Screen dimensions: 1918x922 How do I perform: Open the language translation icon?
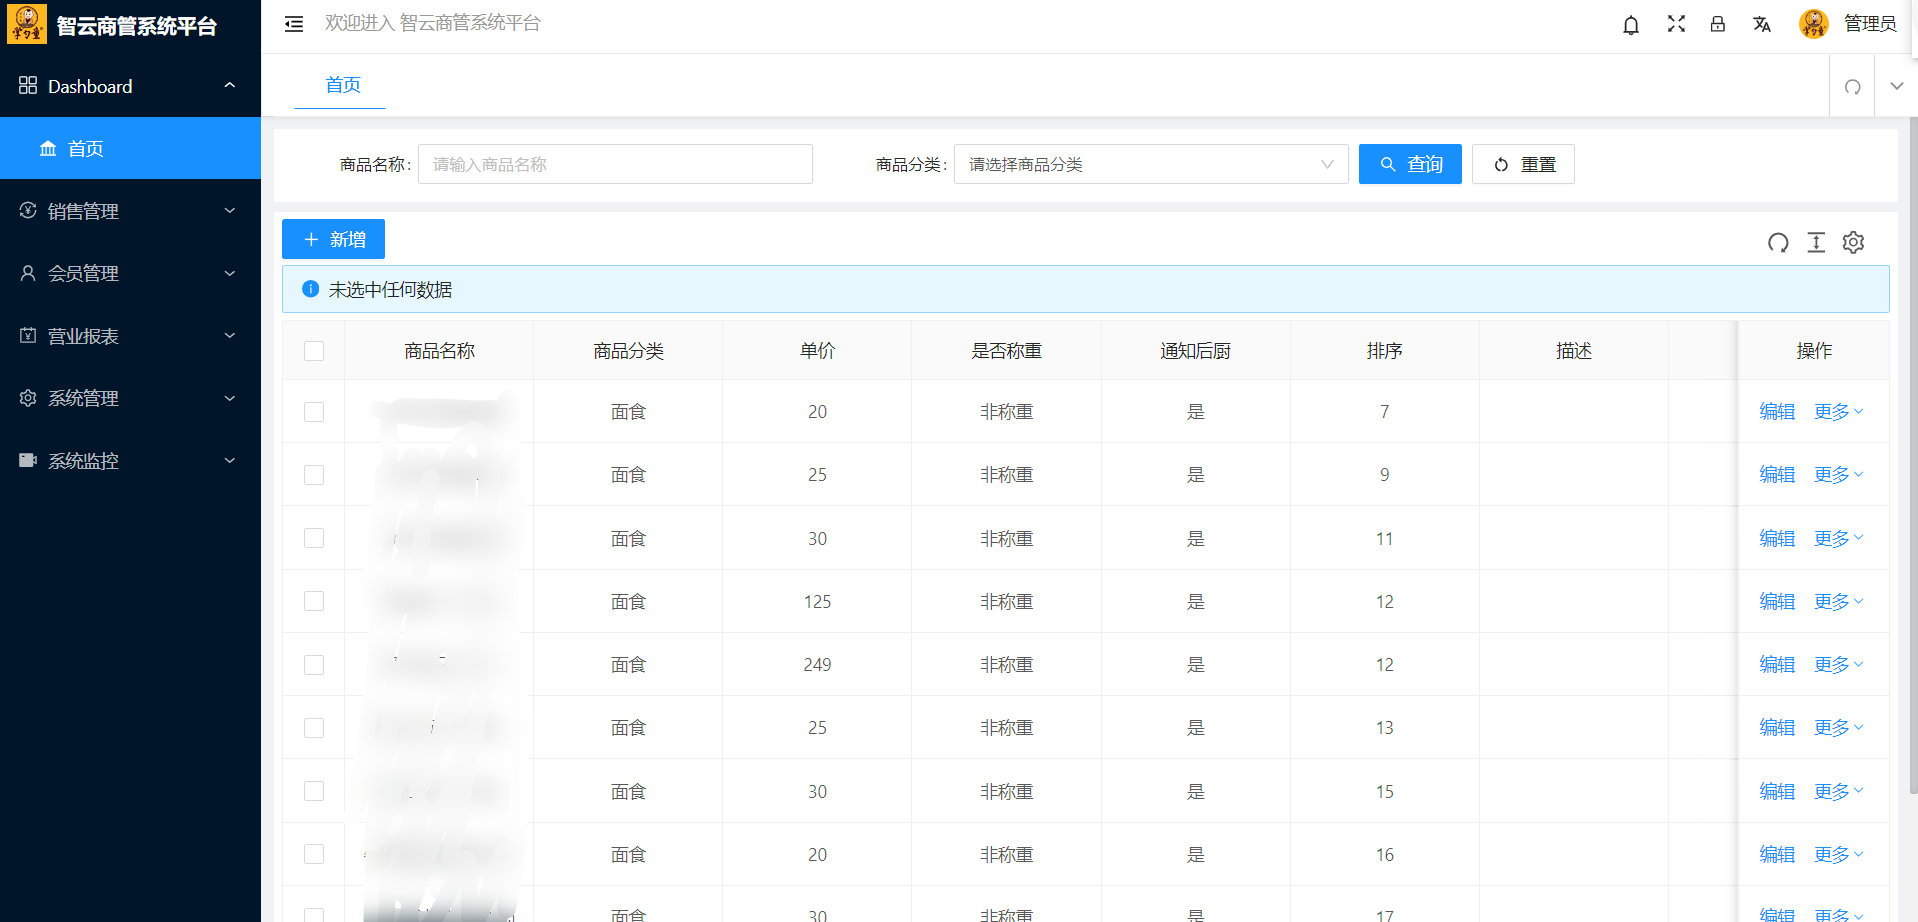coord(1762,24)
